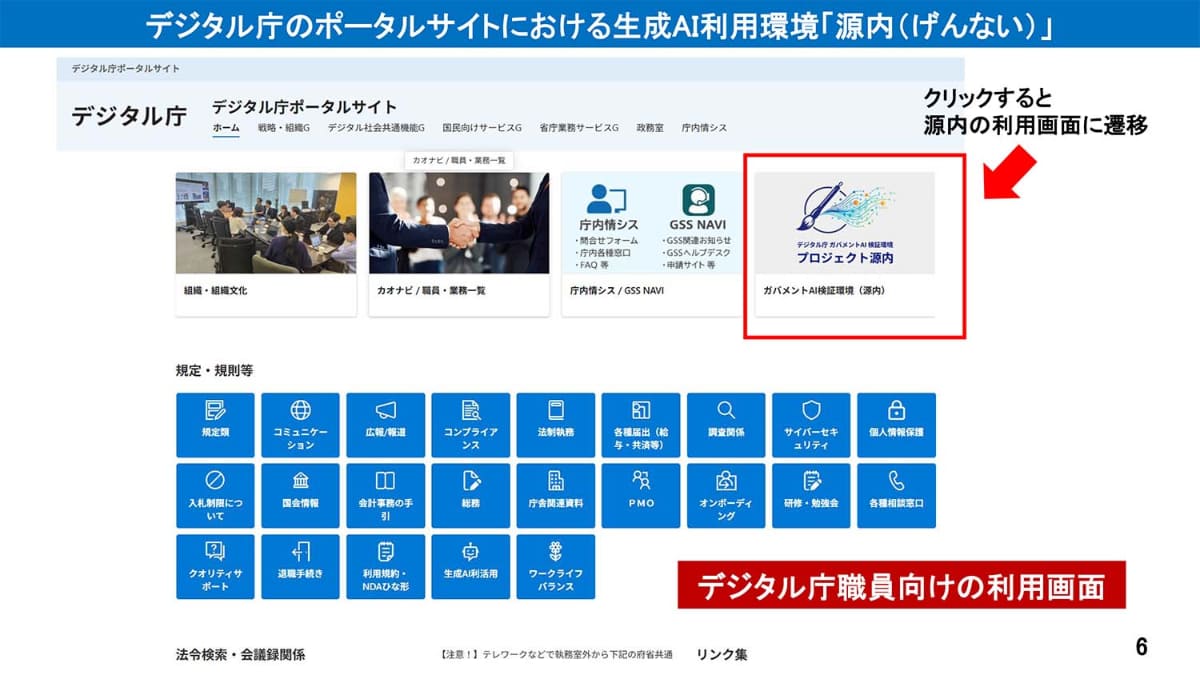Select the 庁内情シス navigation tab
This screenshot has width=1200, height=675.
coord(704,128)
